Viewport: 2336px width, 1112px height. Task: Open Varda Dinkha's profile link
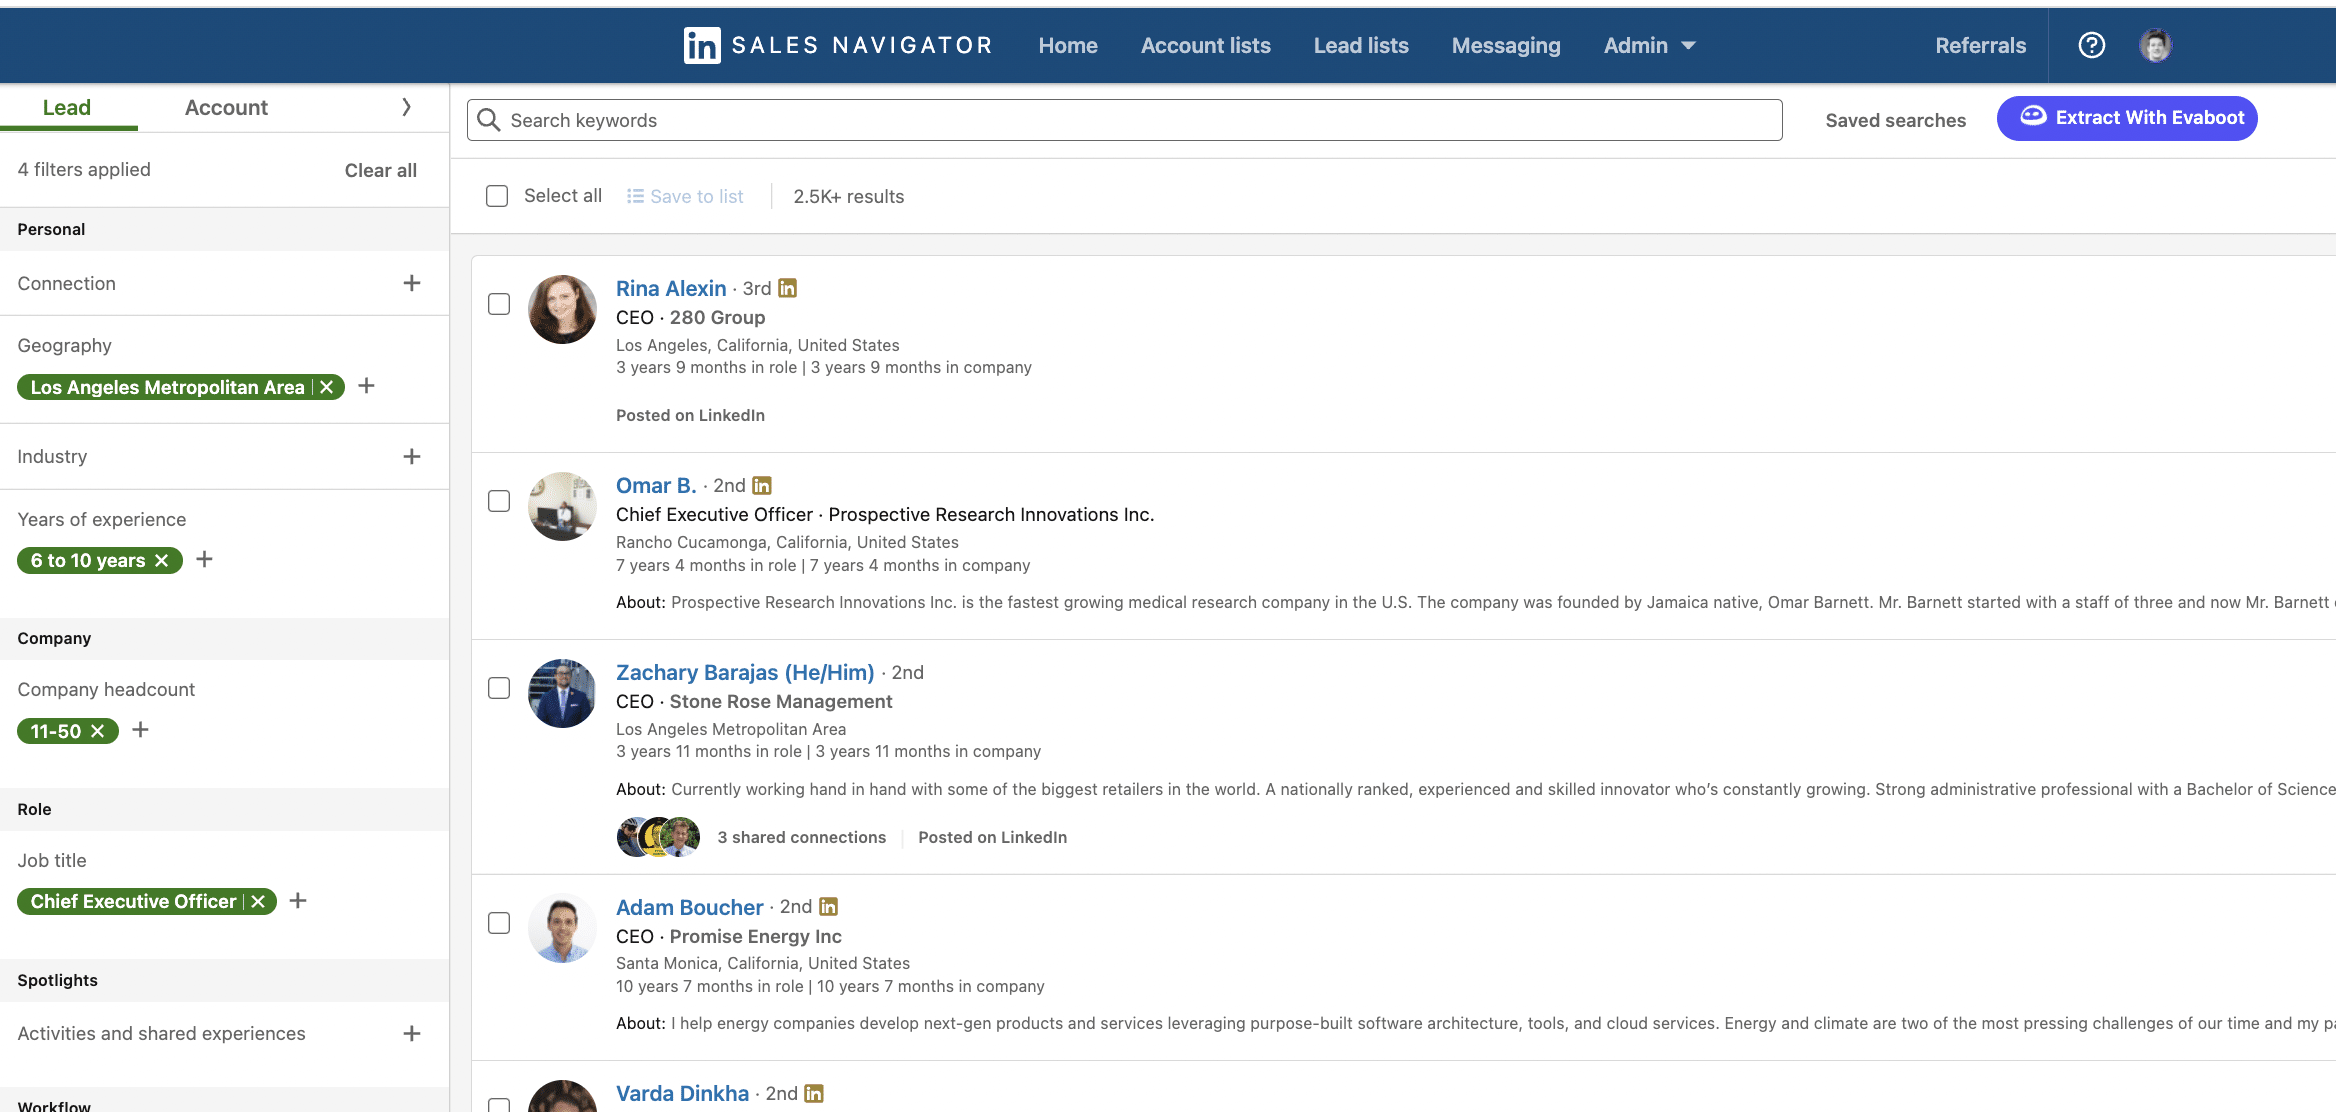682,1093
